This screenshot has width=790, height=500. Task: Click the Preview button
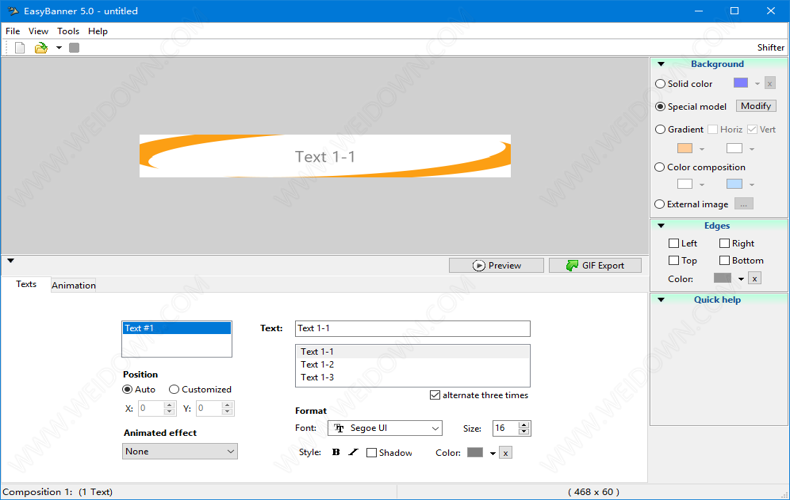point(496,266)
